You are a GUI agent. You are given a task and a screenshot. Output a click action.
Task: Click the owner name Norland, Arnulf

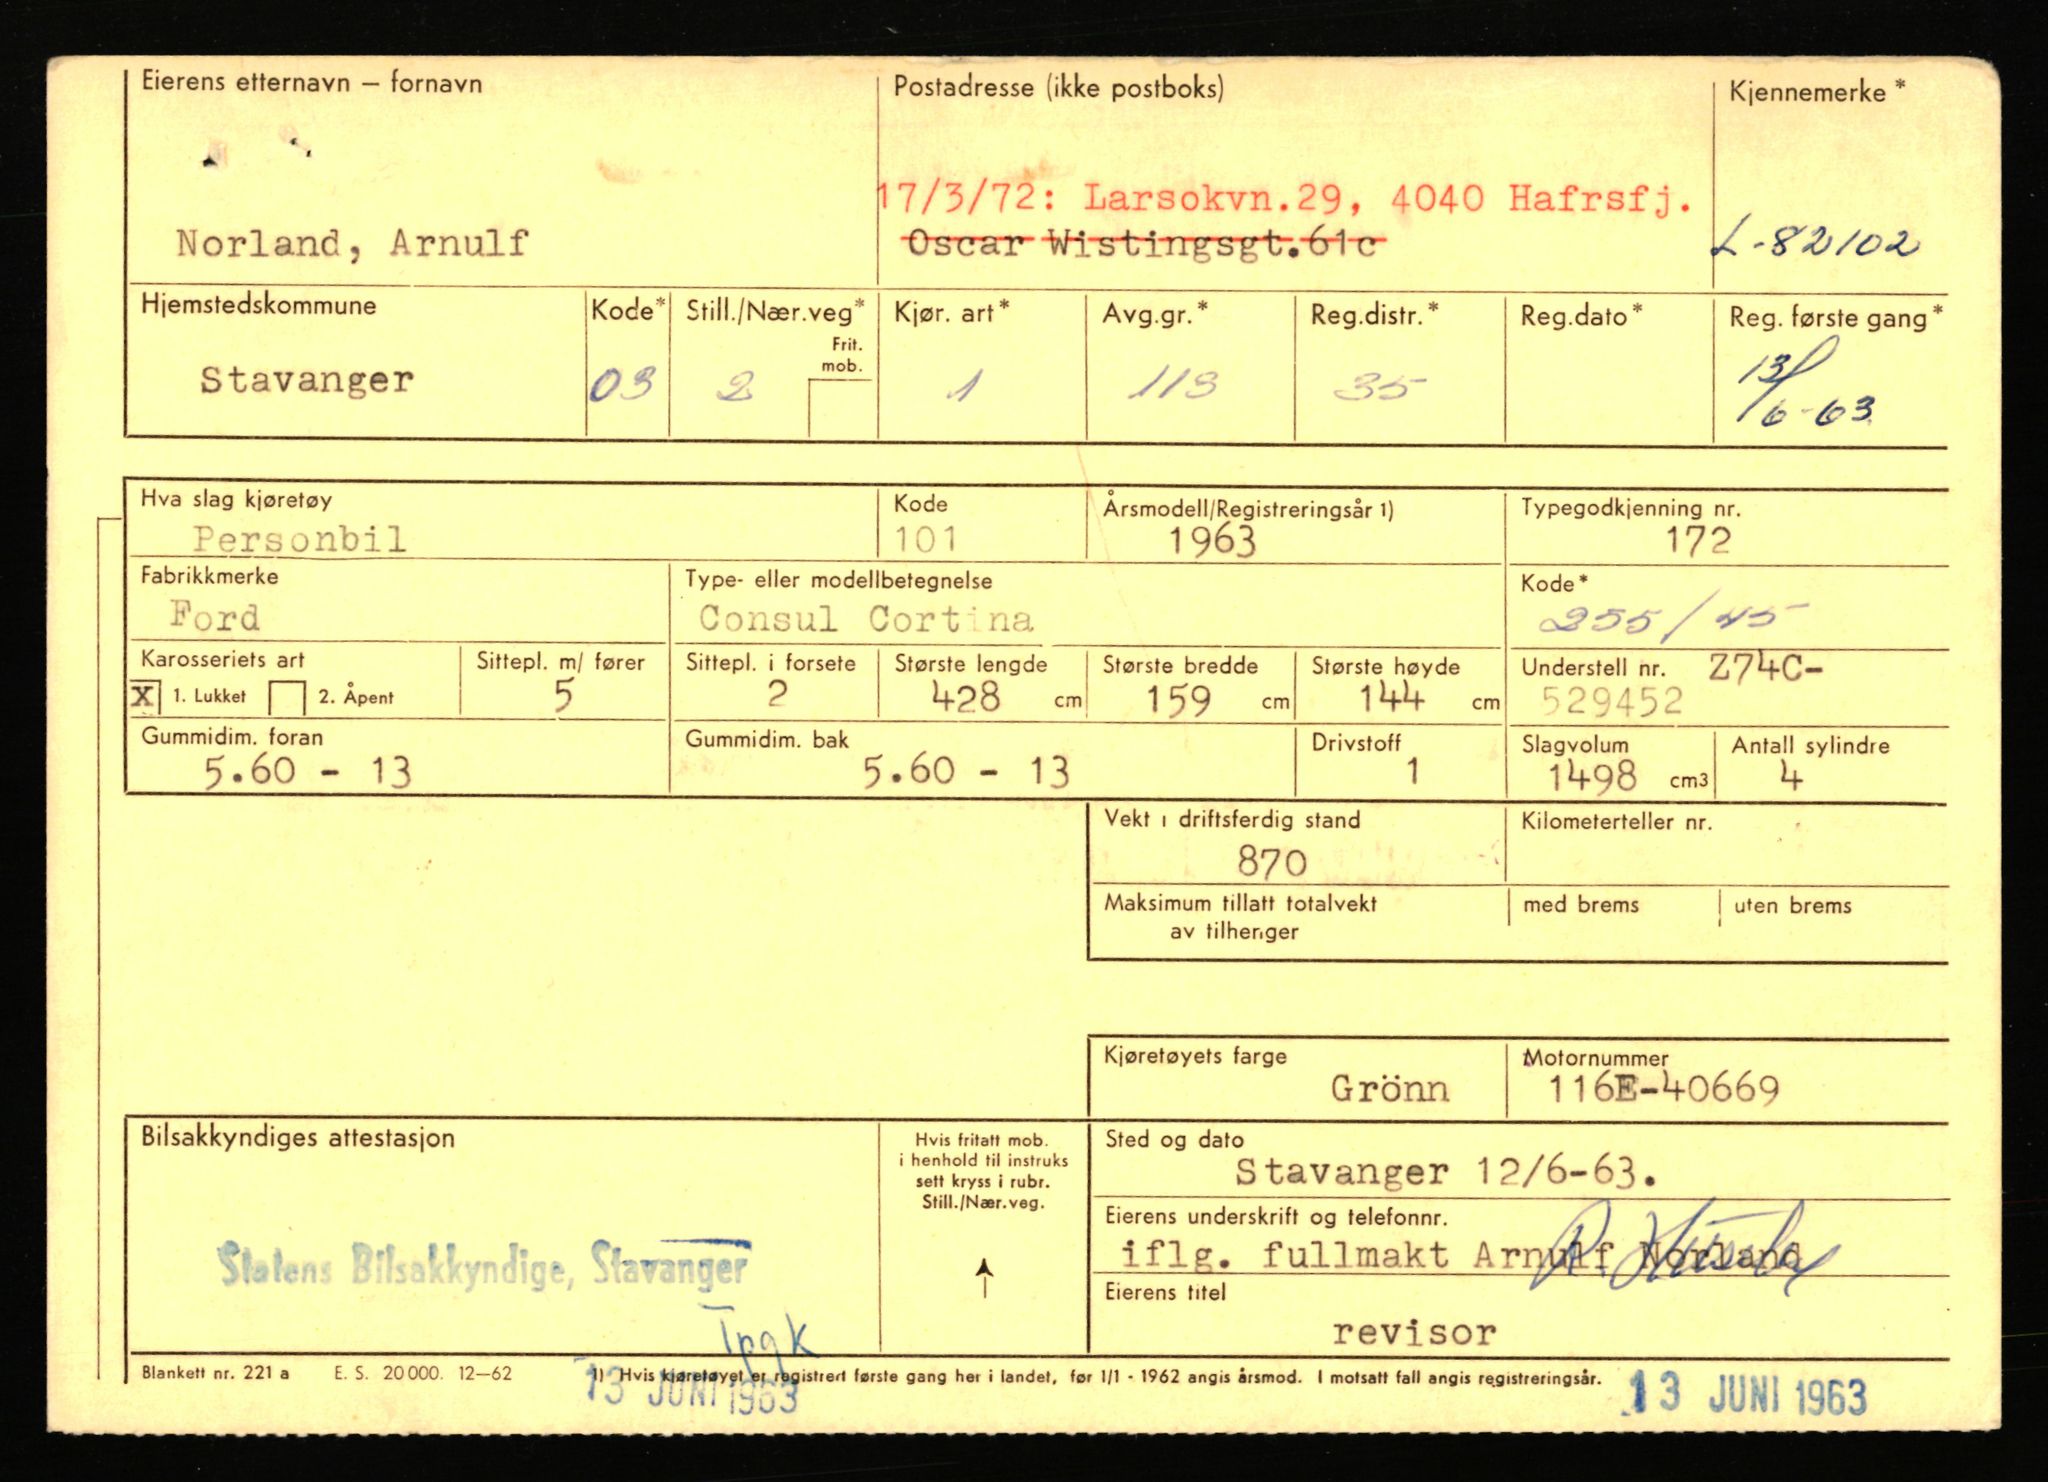352,243
